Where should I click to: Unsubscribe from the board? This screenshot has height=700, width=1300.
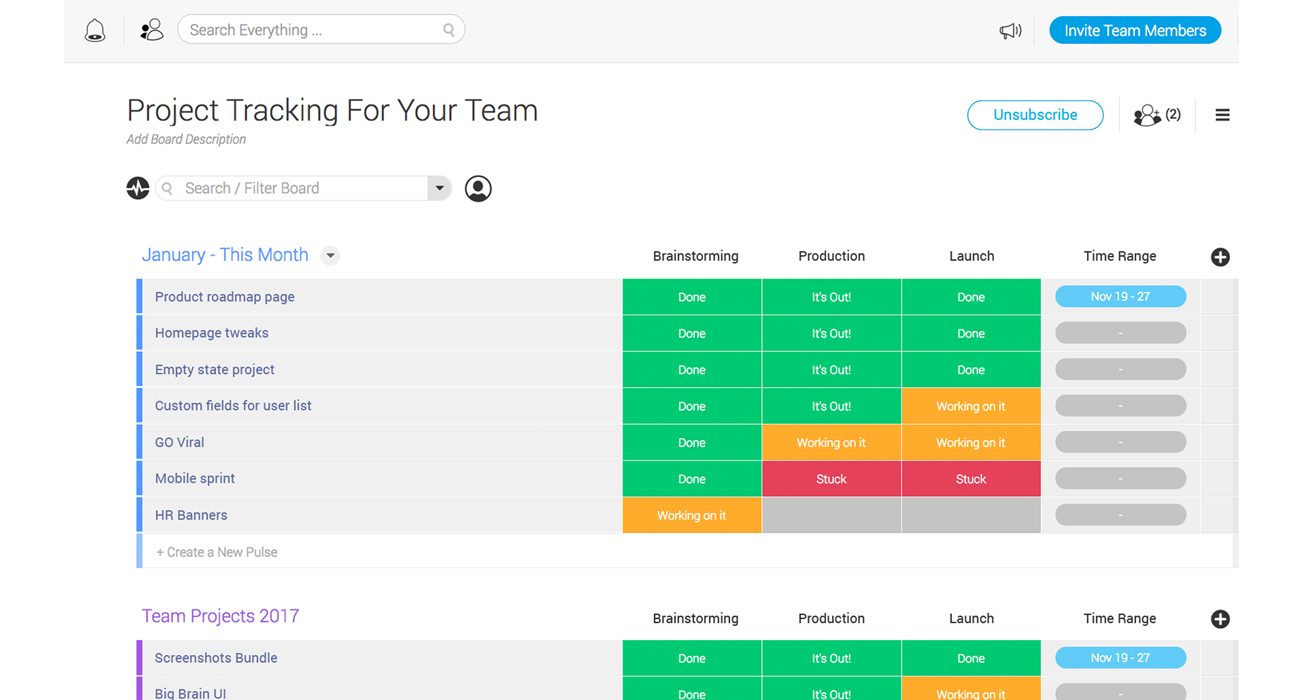[1035, 114]
